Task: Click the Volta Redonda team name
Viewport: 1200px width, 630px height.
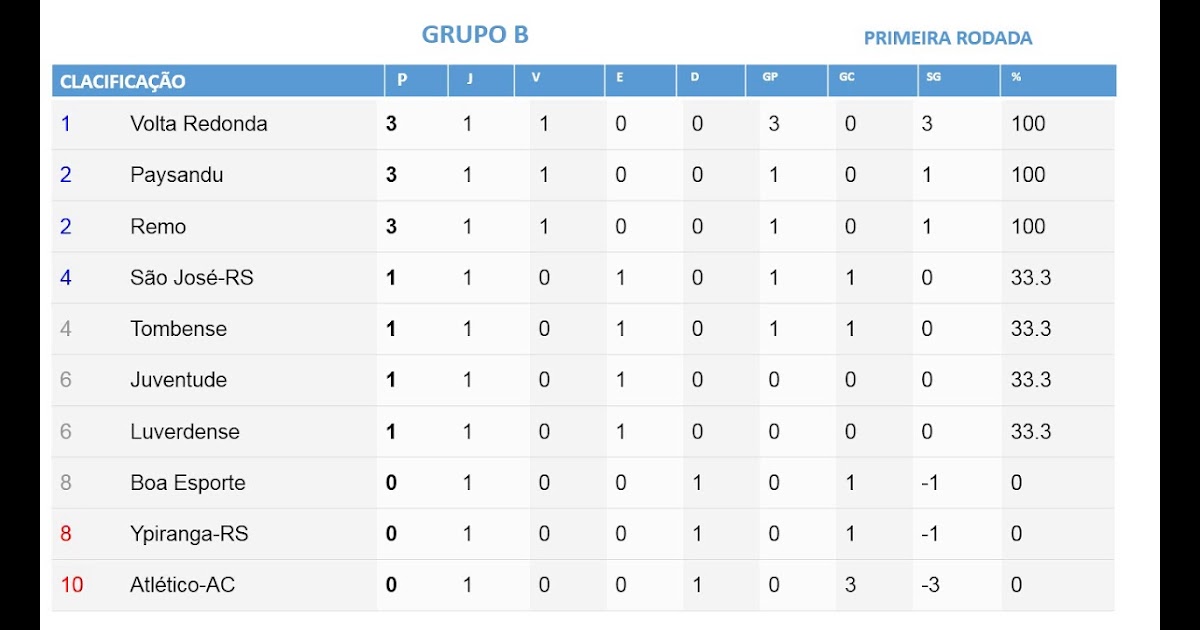Action: coord(199,124)
